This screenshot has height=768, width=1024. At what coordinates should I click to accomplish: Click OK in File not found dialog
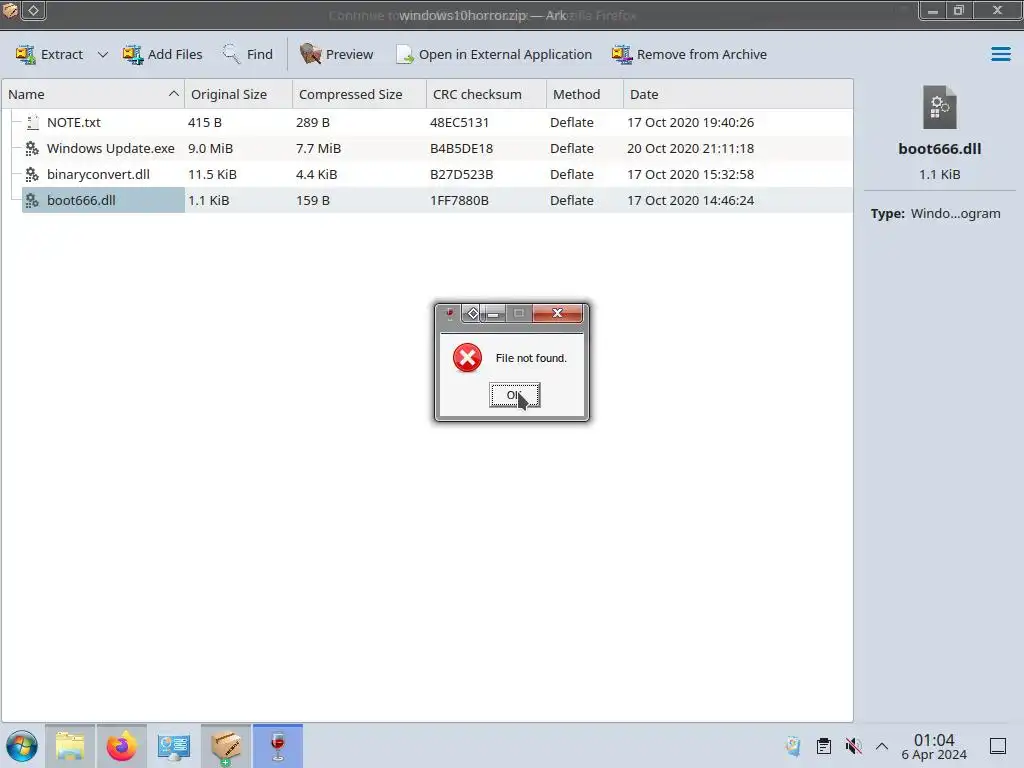pyautogui.click(x=515, y=395)
